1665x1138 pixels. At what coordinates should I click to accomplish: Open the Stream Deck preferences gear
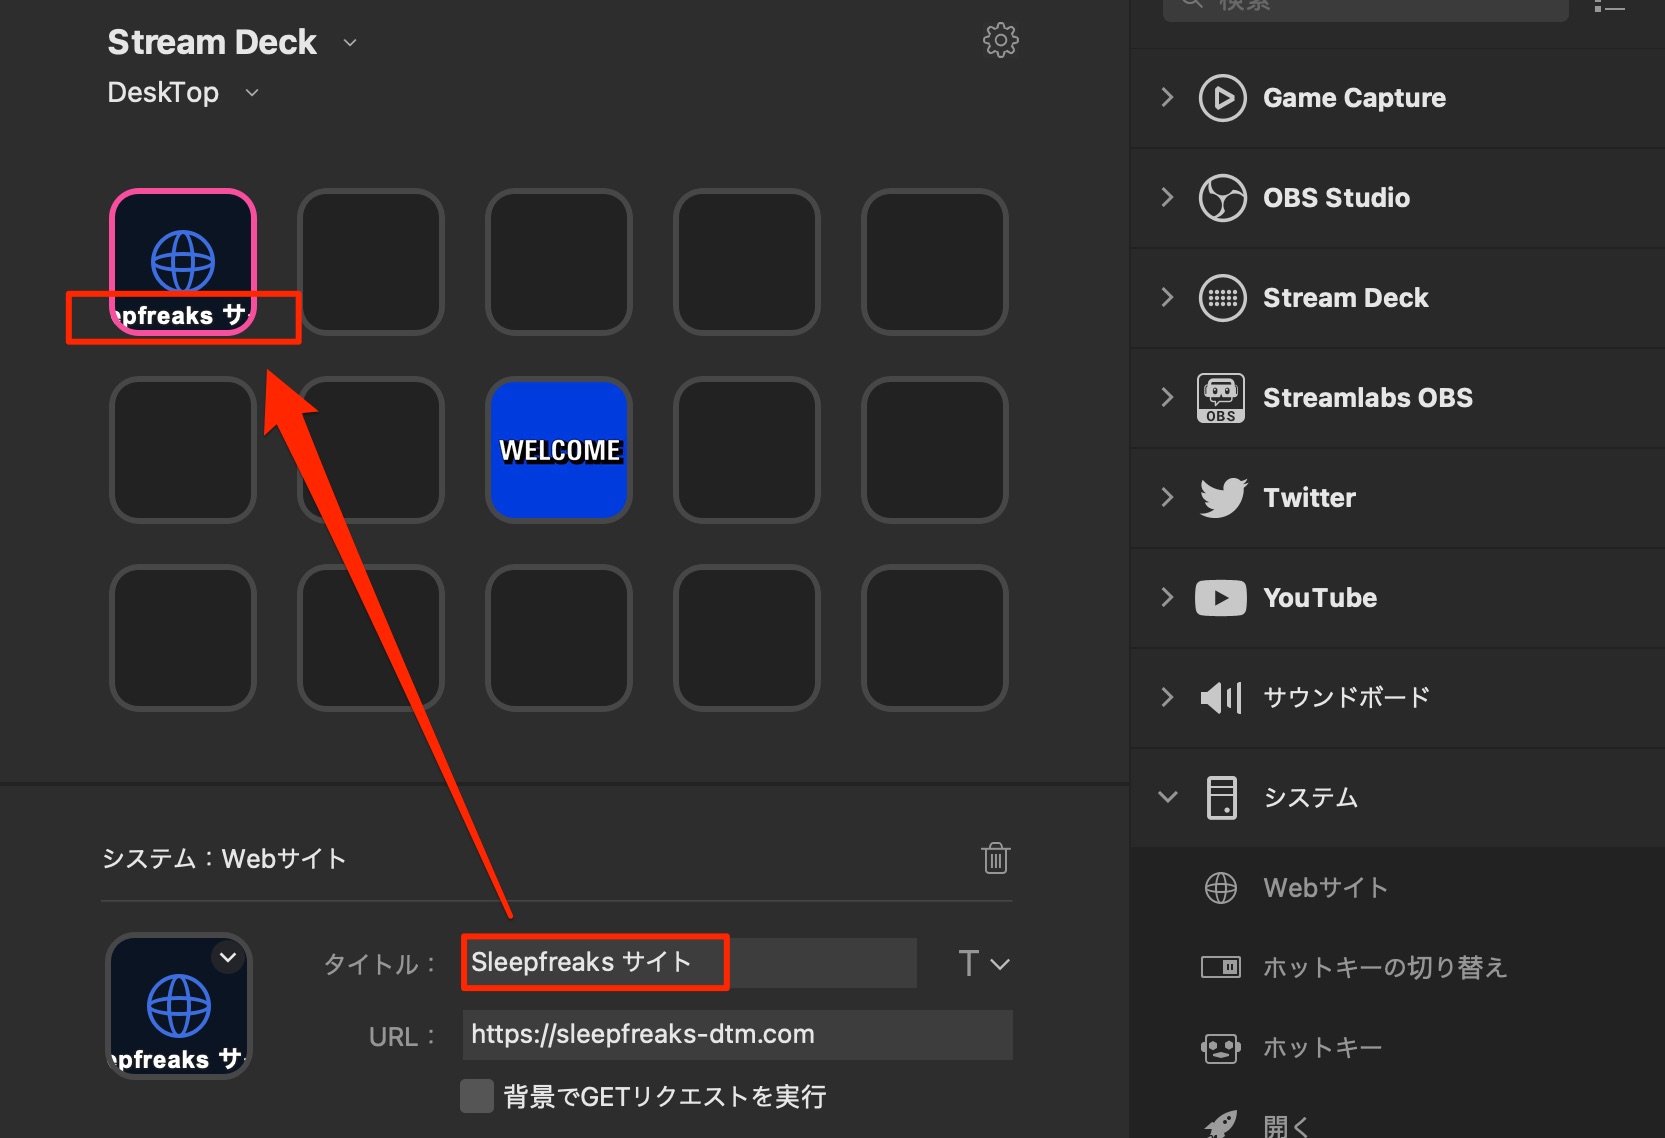click(x=1000, y=40)
